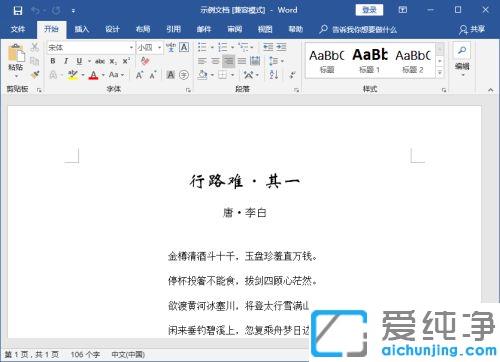This screenshot has height=362, width=500.
Task: Click the borders grid icon
Action: click(222, 75)
